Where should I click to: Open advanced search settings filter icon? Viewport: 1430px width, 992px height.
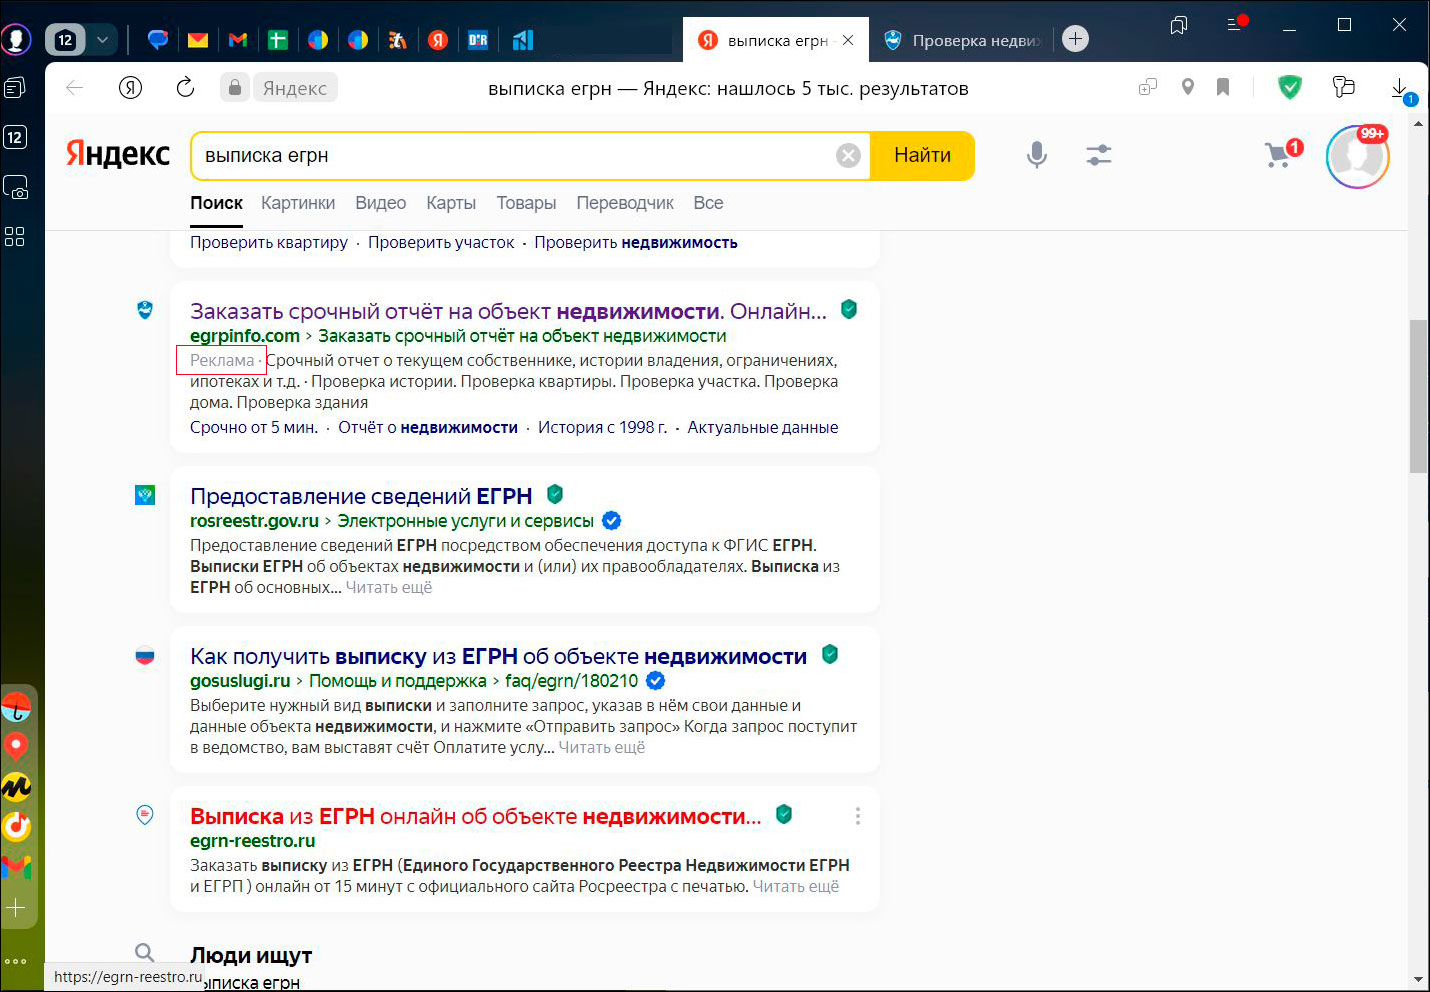(1098, 155)
